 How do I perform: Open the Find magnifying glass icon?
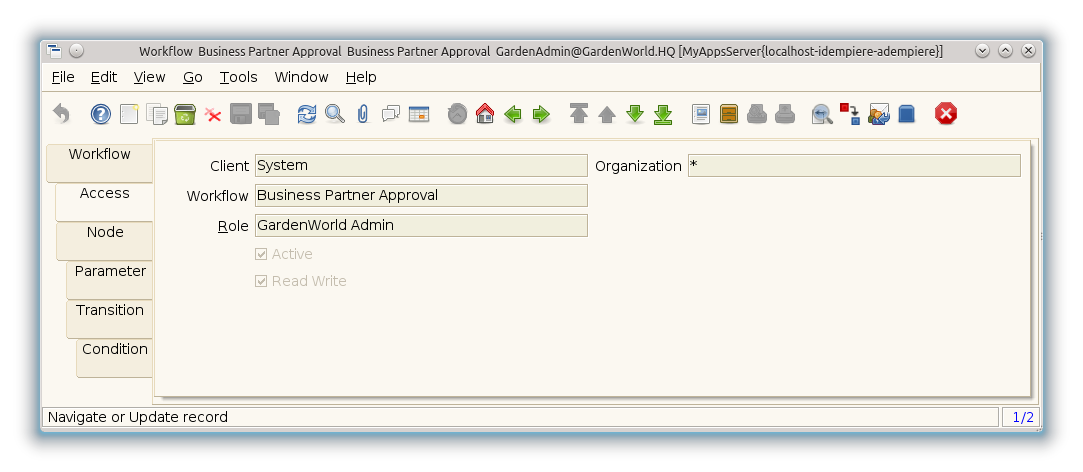(x=335, y=114)
